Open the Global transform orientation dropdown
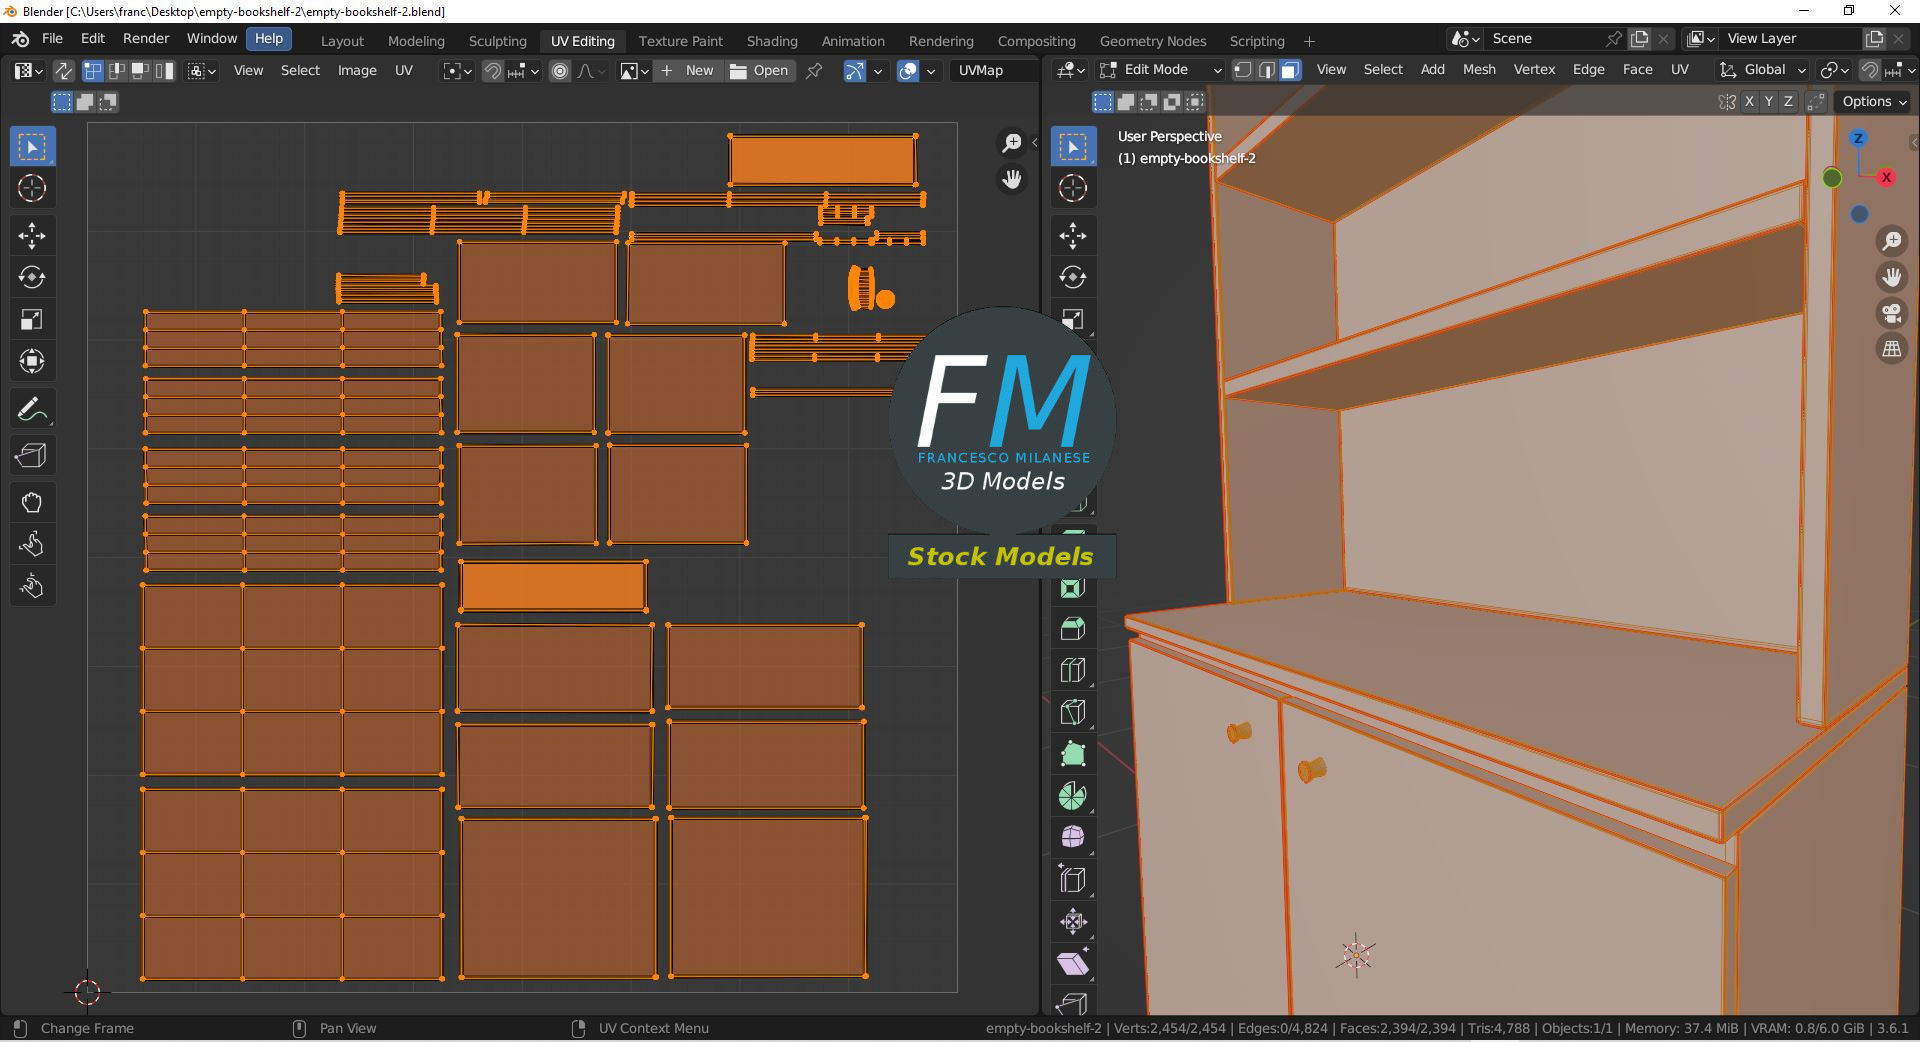The width and height of the screenshot is (1920, 1042). coord(1762,70)
